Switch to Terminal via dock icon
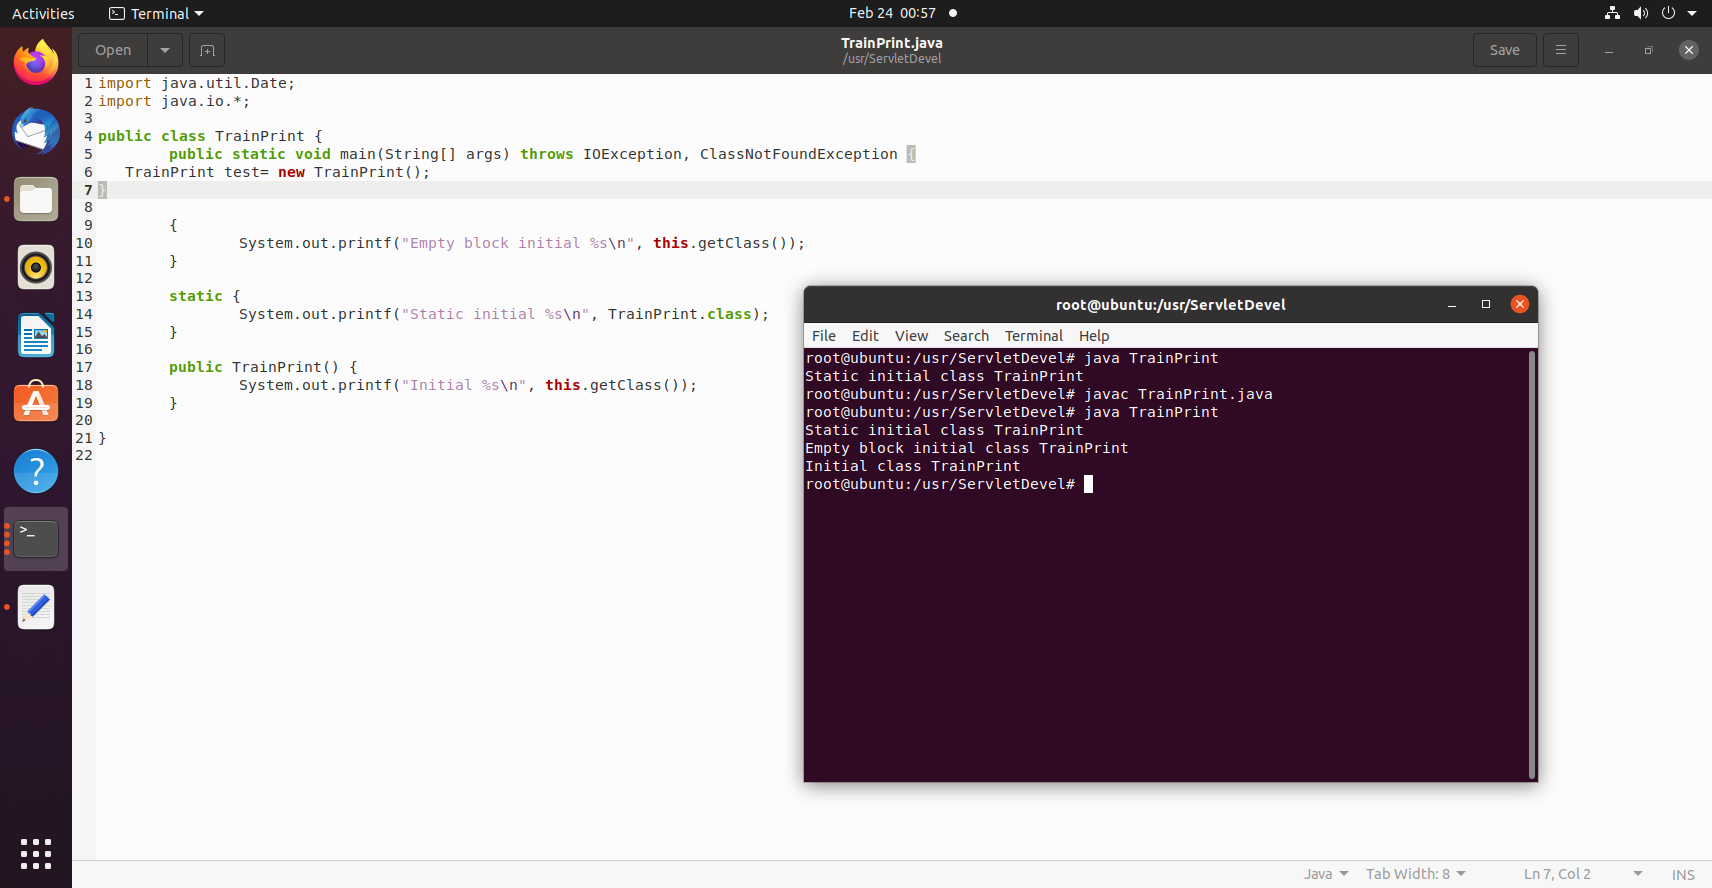The height and width of the screenshot is (888, 1712). click(36, 539)
